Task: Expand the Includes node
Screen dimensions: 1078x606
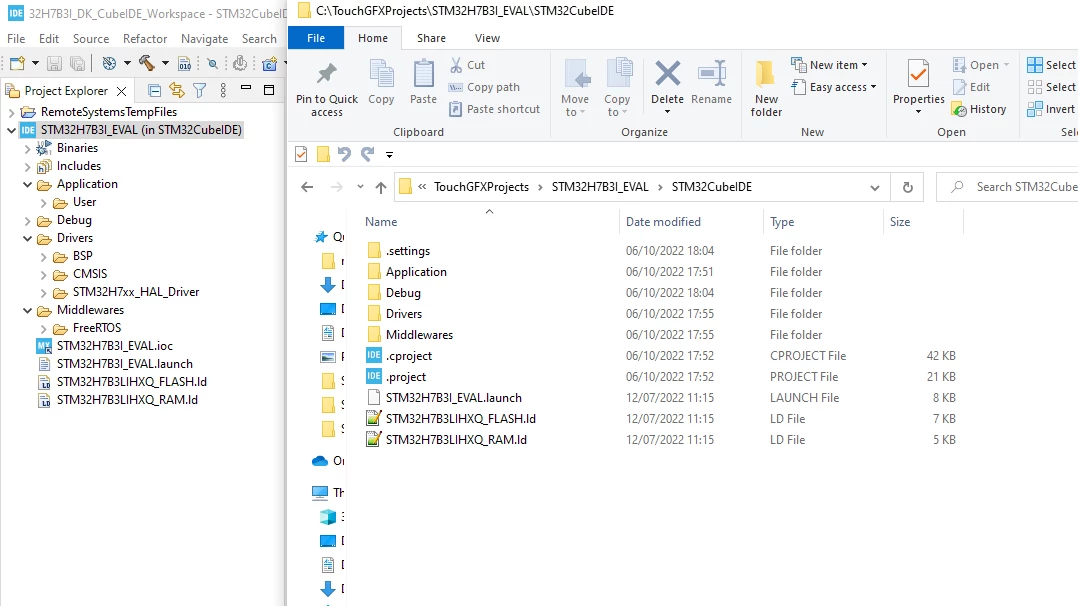Action: point(28,166)
